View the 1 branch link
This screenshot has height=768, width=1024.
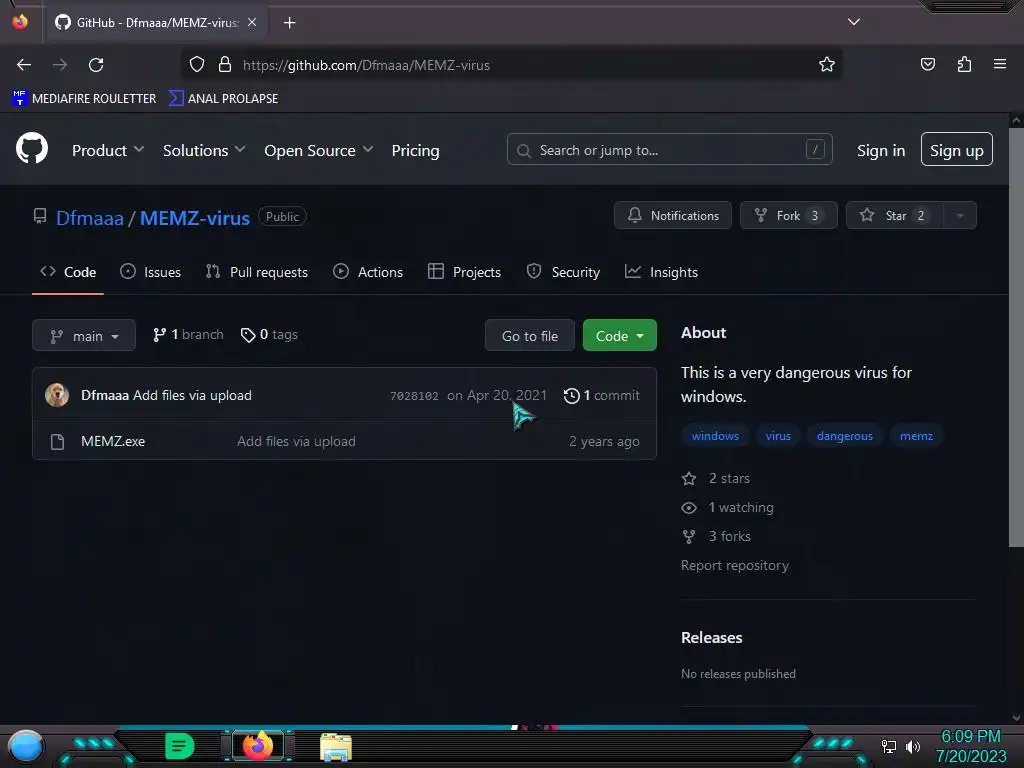[188, 334]
